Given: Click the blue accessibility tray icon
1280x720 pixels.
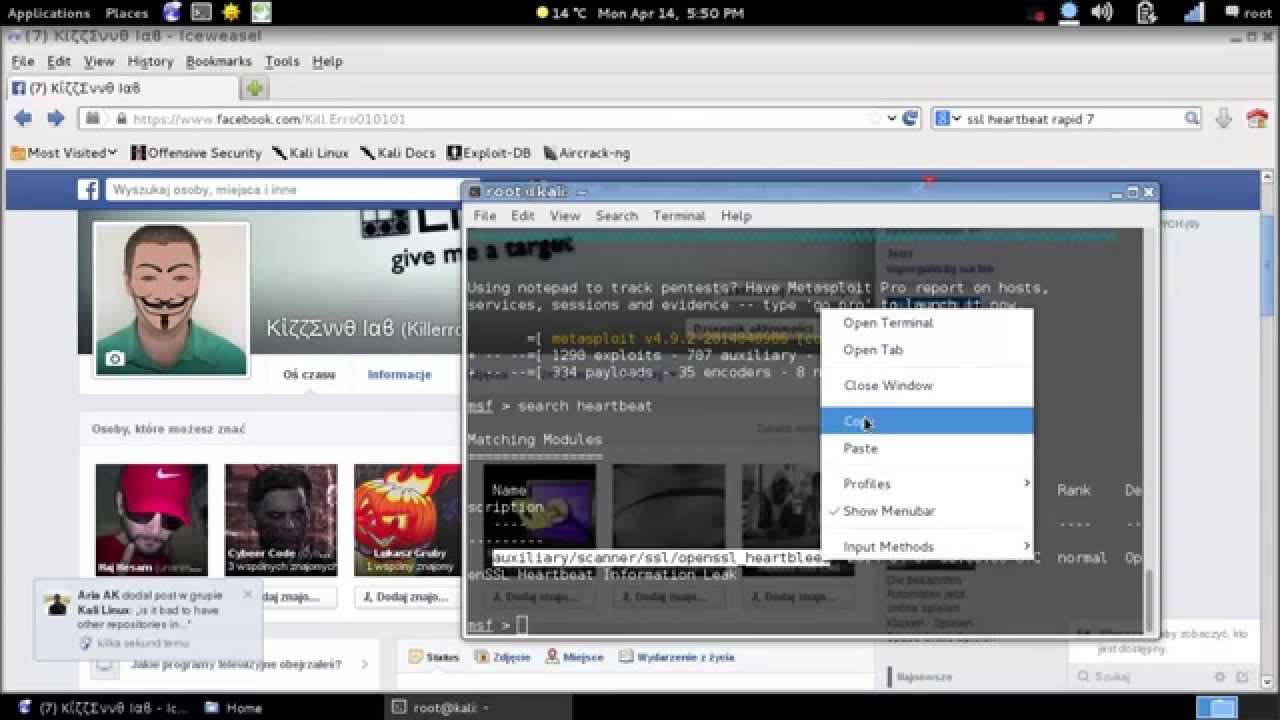Looking at the screenshot, I should pos(1069,13).
